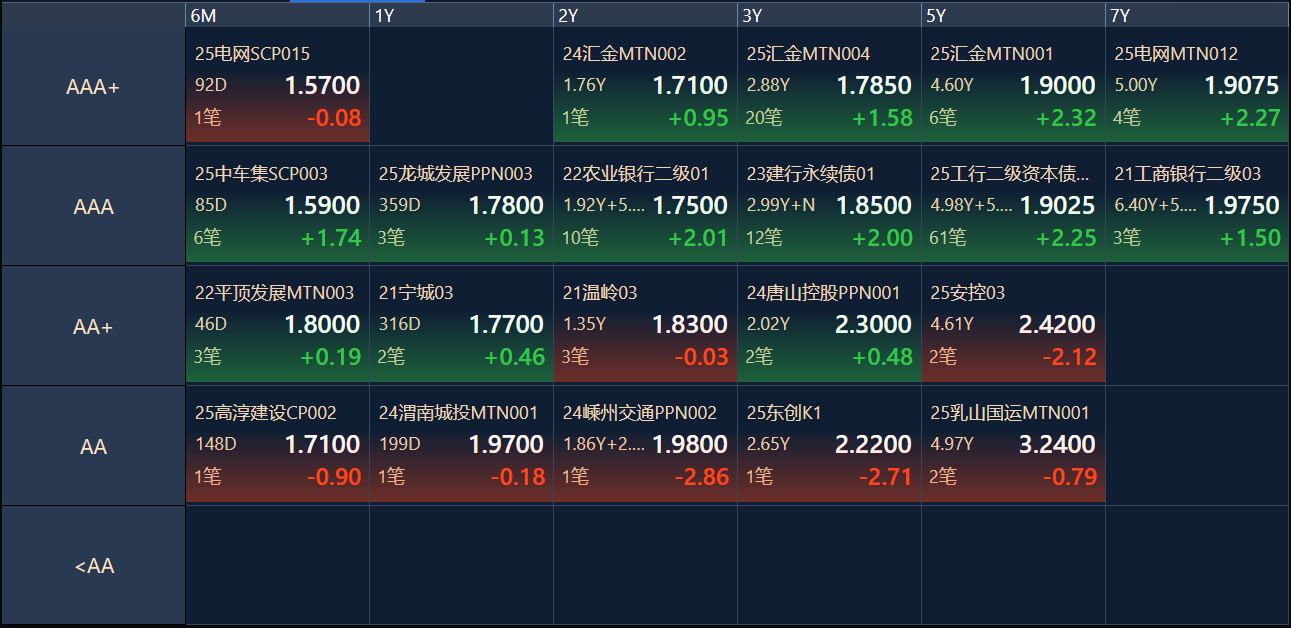Image resolution: width=1291 pixels, height=628 pixels.
Task: Click the AAA rating row header
Action: (93, 207)
